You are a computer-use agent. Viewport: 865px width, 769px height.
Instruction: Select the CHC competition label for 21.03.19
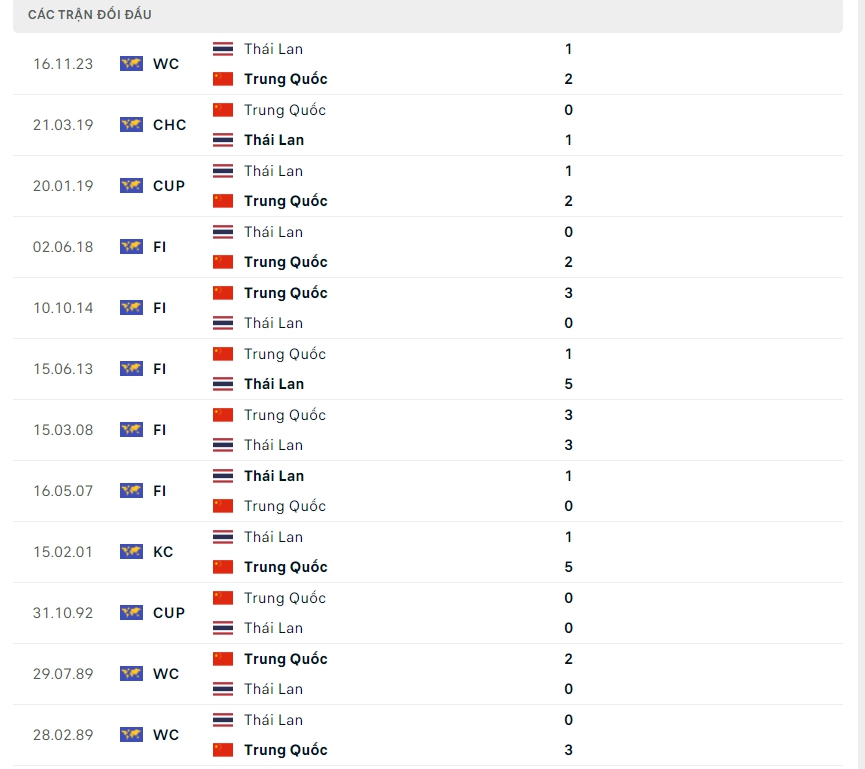tap(169, 125)
